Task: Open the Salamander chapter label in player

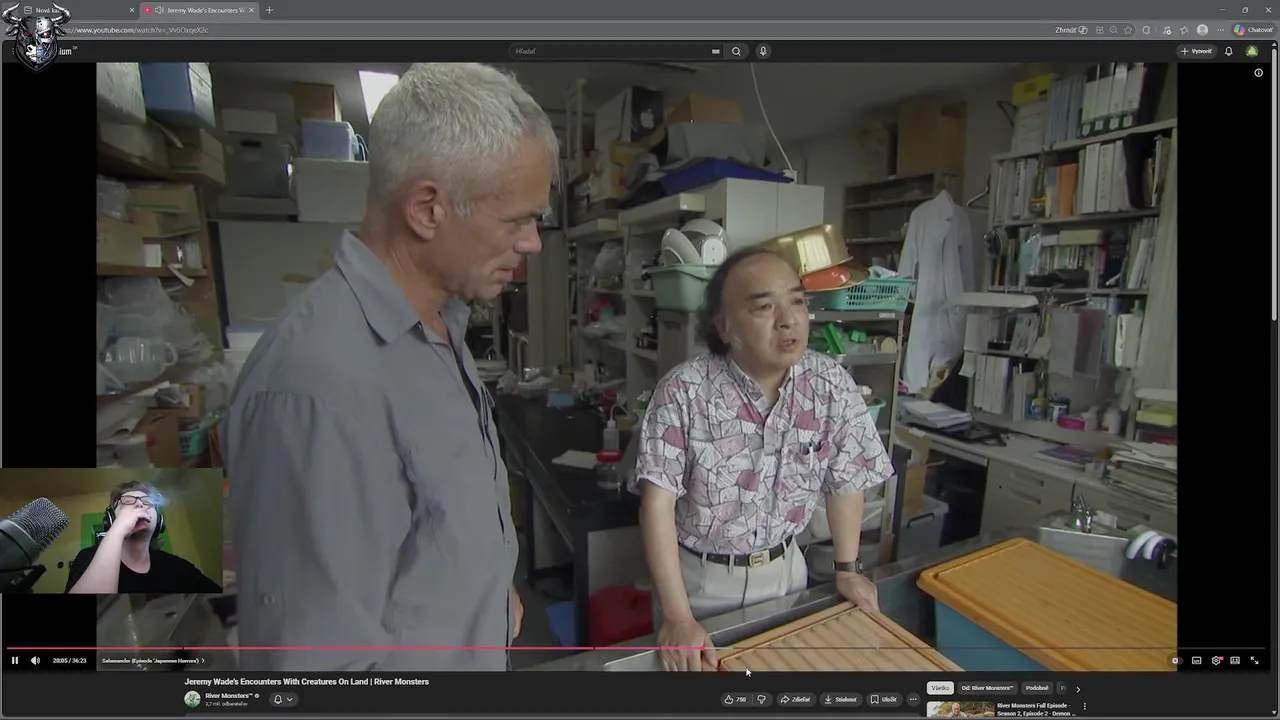Action: coord(152,660)
